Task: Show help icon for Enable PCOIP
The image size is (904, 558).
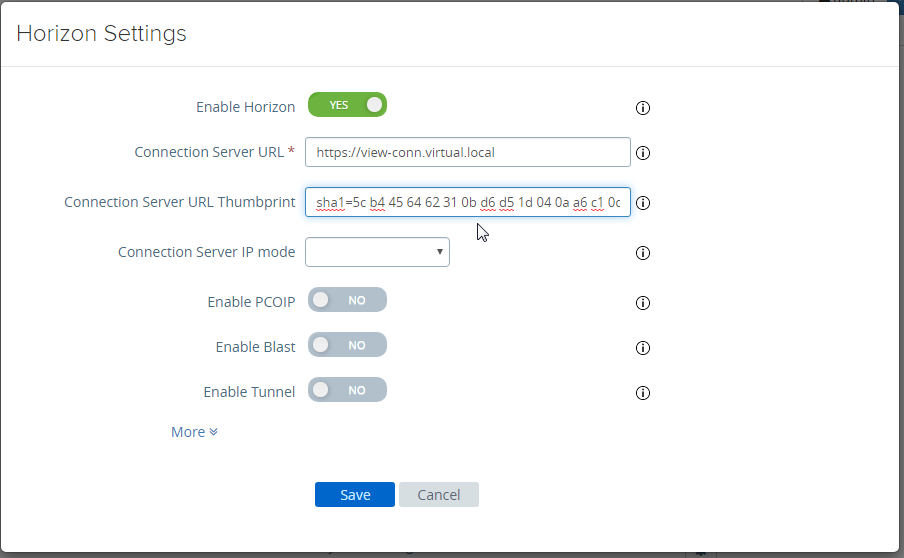Action: click(642, 303)
